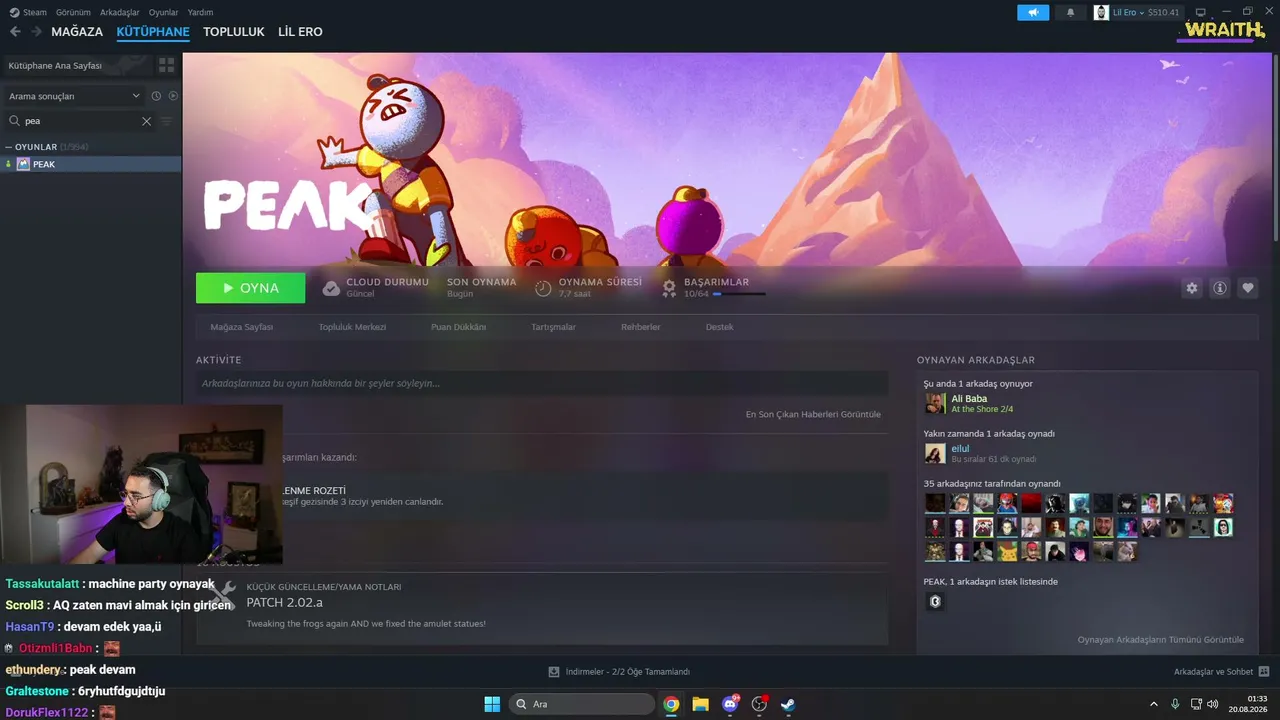1280x720 pixels.
Task: Clear the search text with the X
Action: [146, 121]
